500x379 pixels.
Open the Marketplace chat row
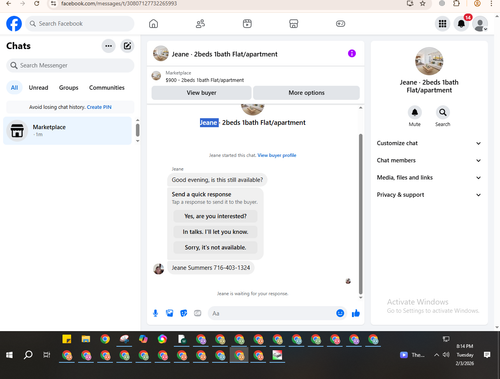click(68, 131)
